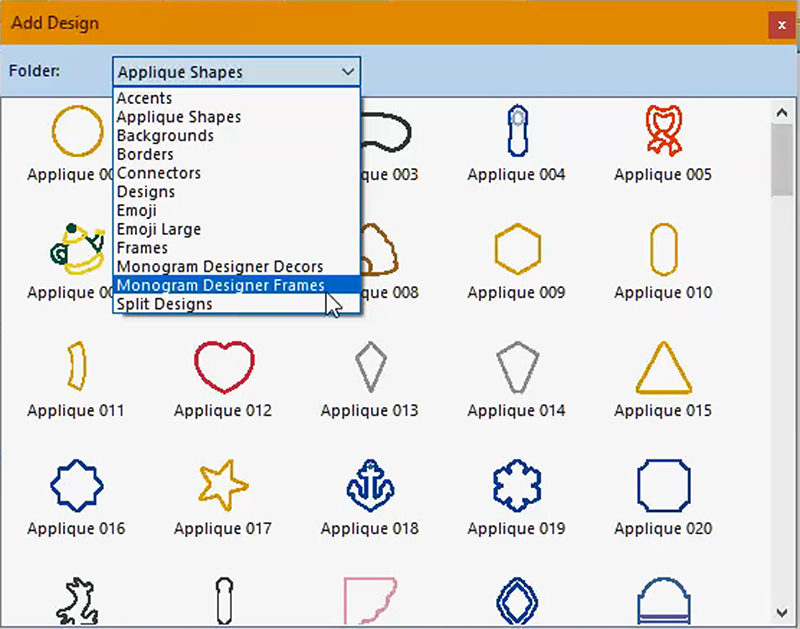The image size is (800, 629).
Task: Choose Monogram Designer Frames from the list
Action: pos(221,285)
